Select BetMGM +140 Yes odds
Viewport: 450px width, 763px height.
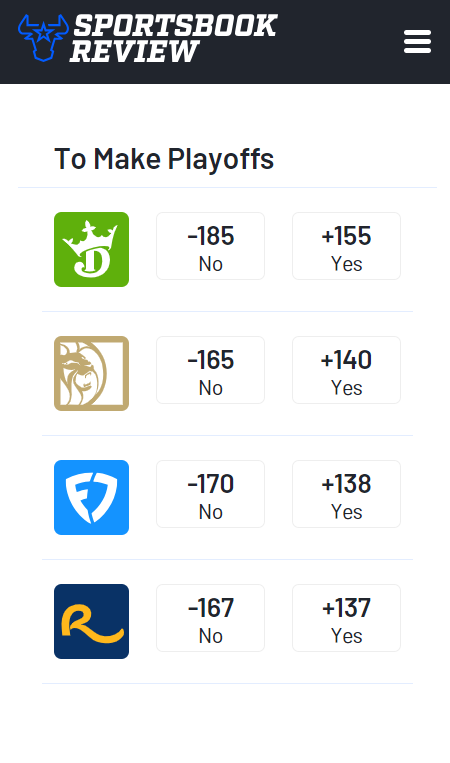click(x=346, y=370)
